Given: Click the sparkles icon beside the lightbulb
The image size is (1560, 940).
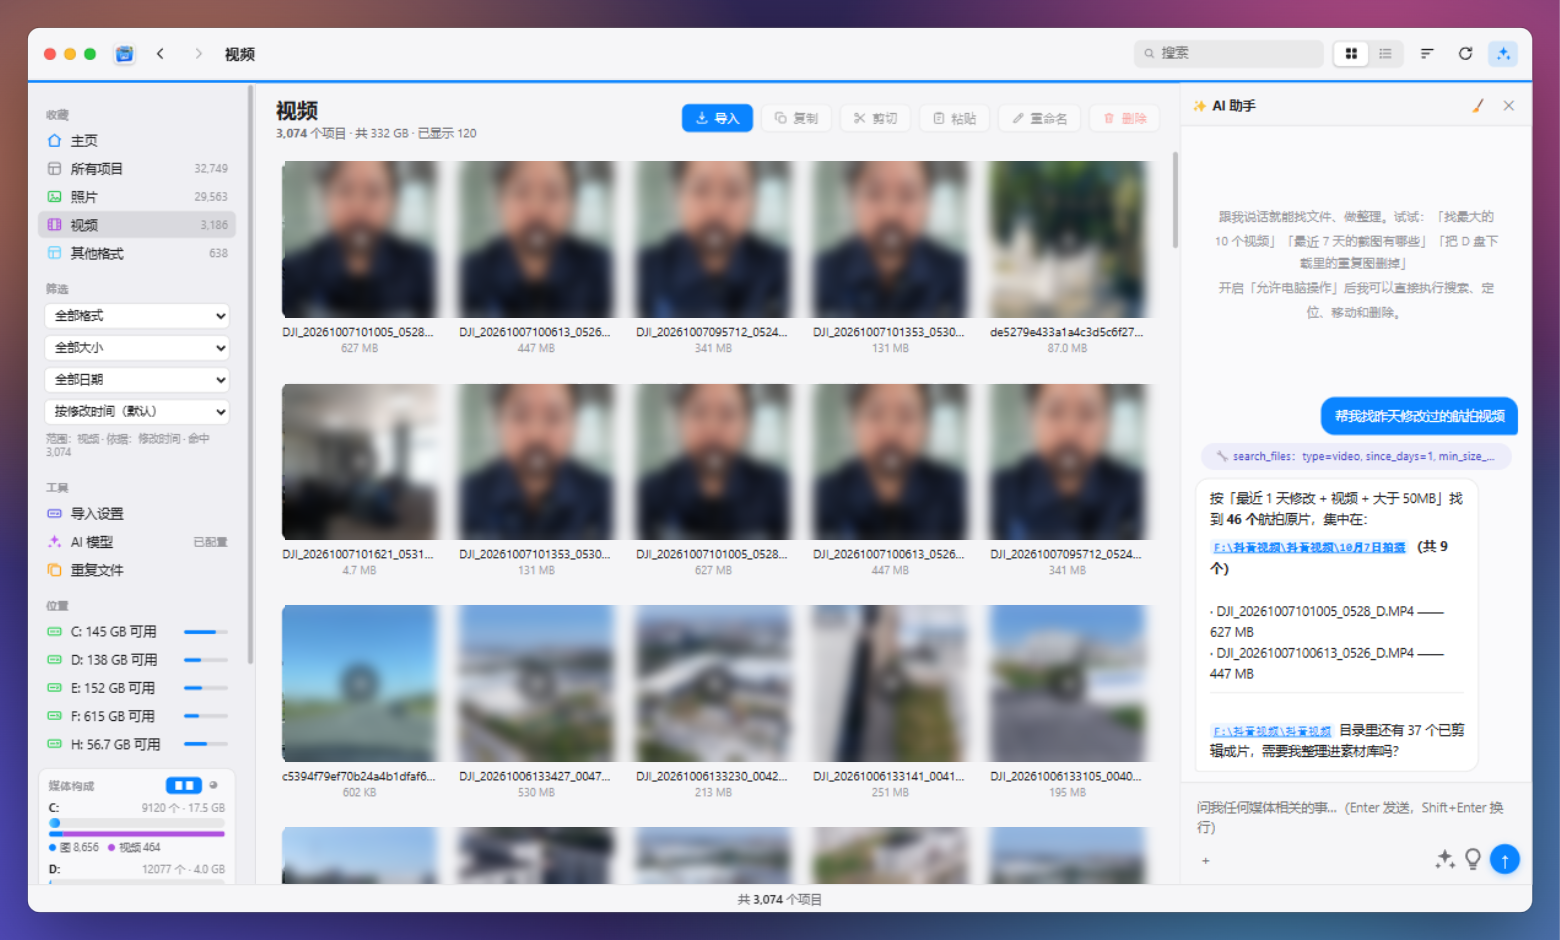Looking at the screenshot, I should (x=1444, y=859).
